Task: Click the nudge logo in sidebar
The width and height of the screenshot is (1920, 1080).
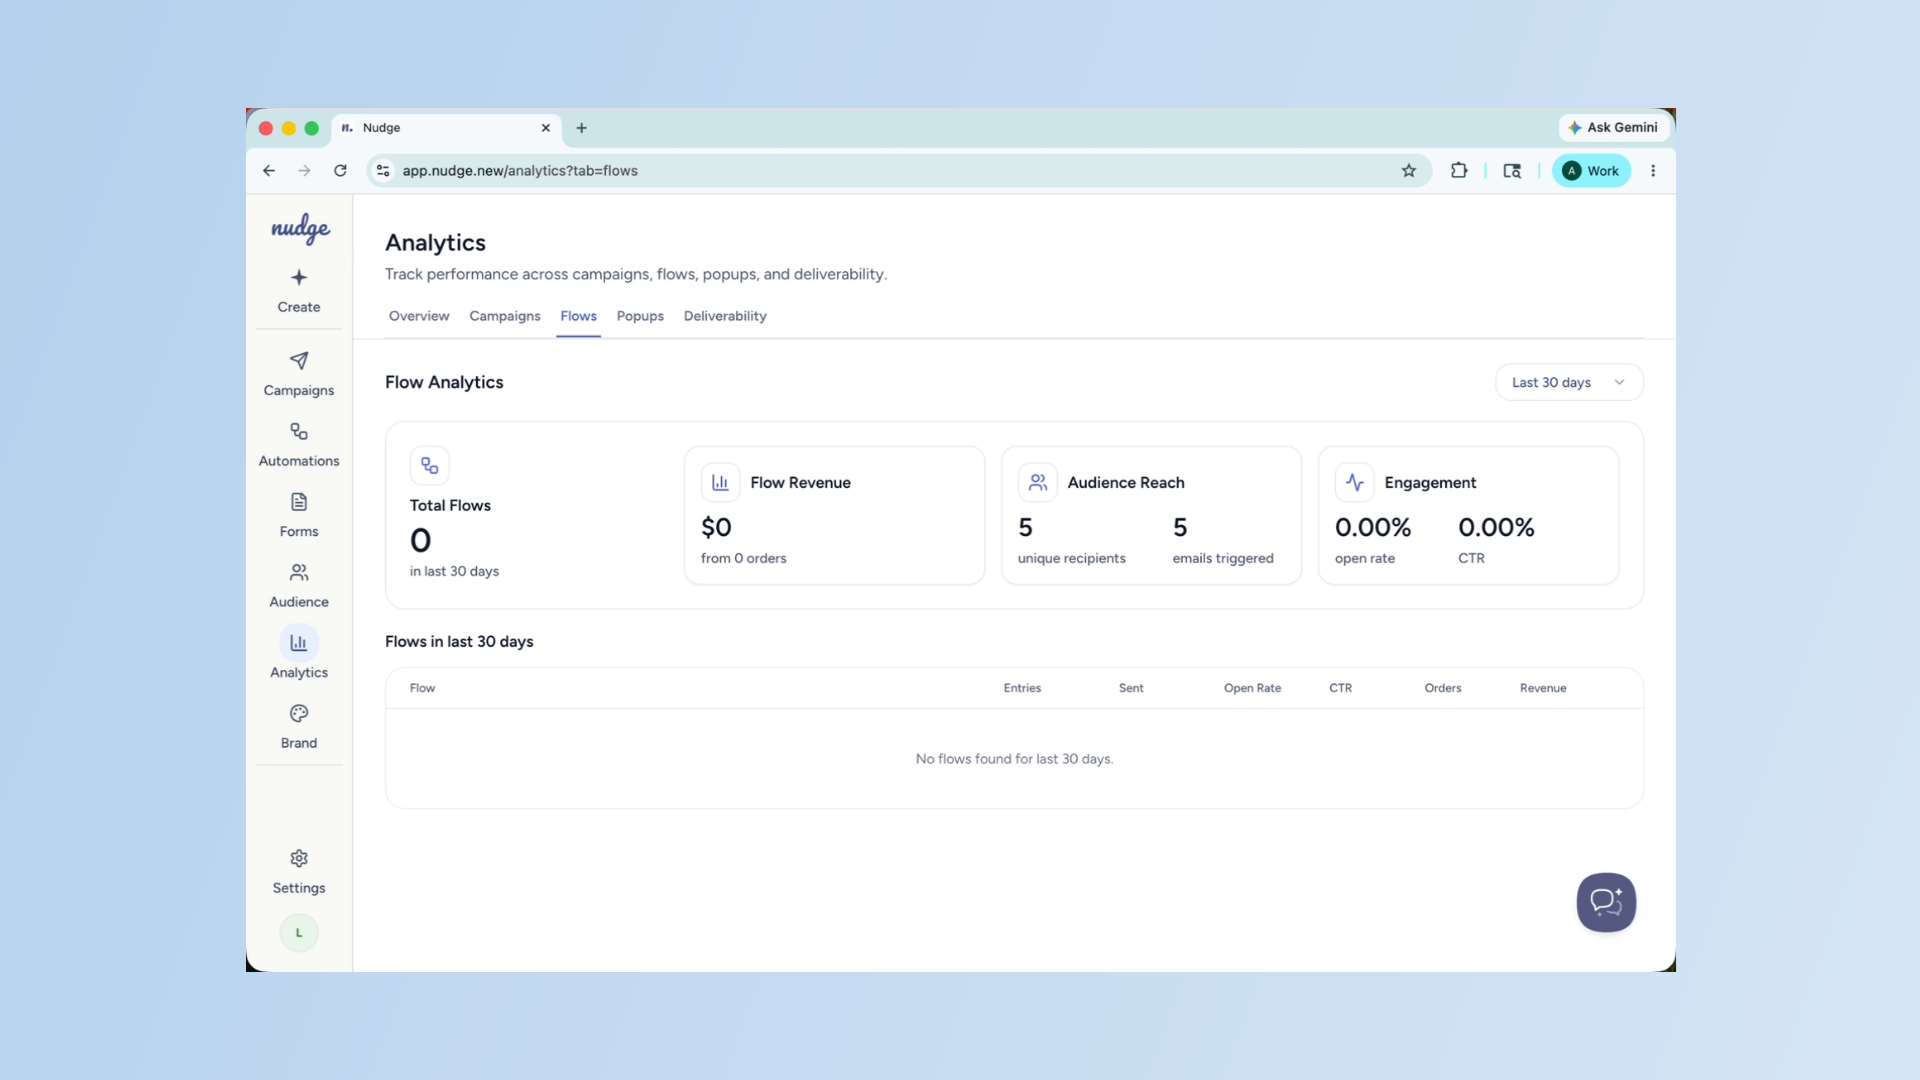Action: pos(300,229)
